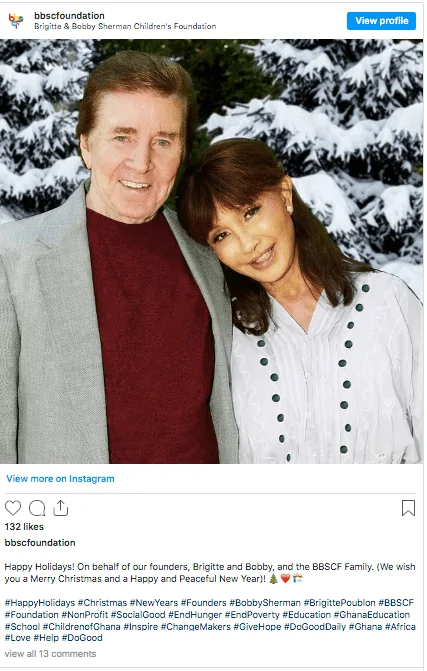Open the #DoGood hashtag at end
Image resolution: width=427 pixels, height=671 pixels.
point(82,638)
